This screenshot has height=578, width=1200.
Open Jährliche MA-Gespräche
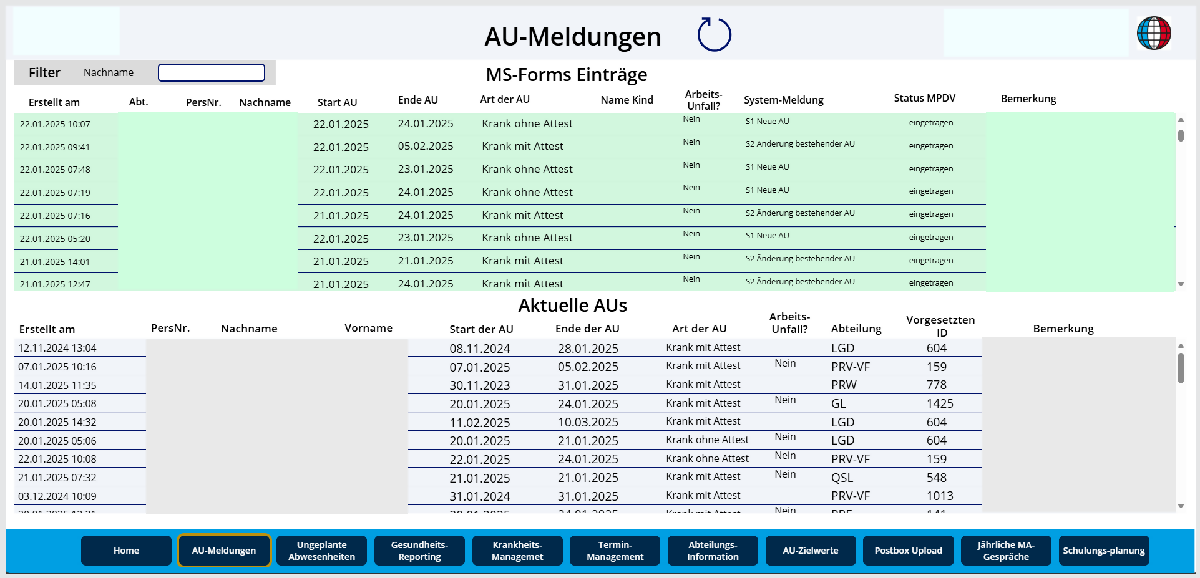[x=1005, y=550]
